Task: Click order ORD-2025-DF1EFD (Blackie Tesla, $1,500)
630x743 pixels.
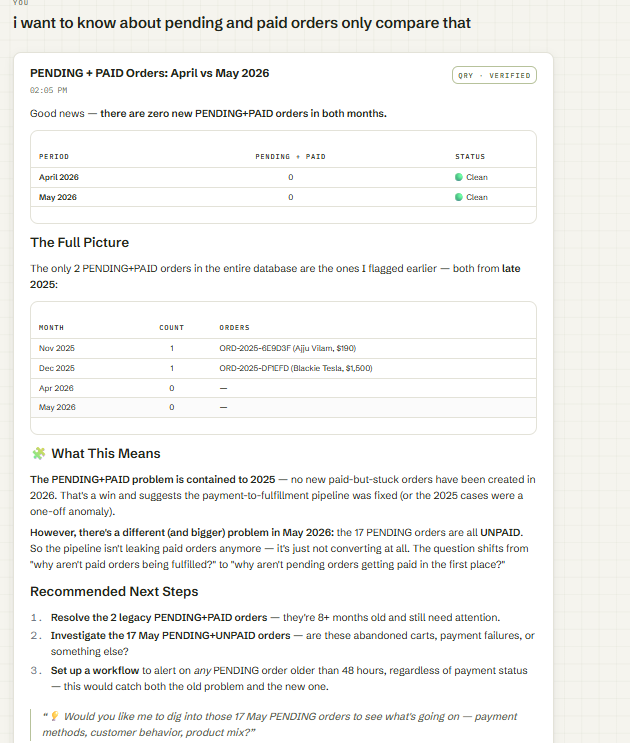Action: pos(296,368)
